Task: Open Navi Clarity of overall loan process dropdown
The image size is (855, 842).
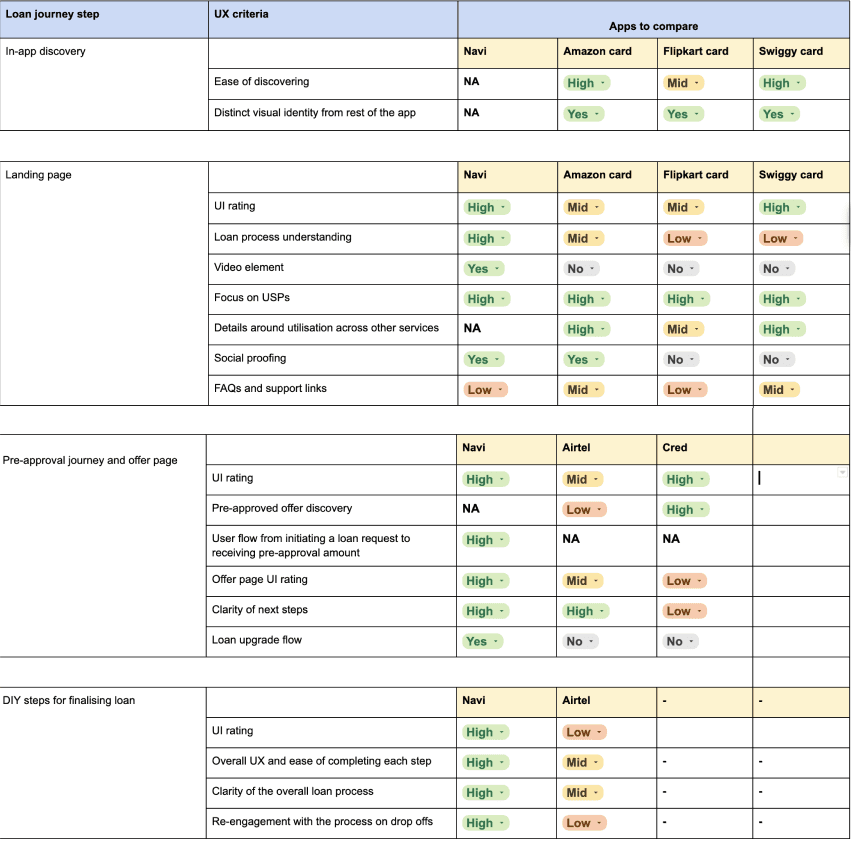Action: (x=485, y=793)
